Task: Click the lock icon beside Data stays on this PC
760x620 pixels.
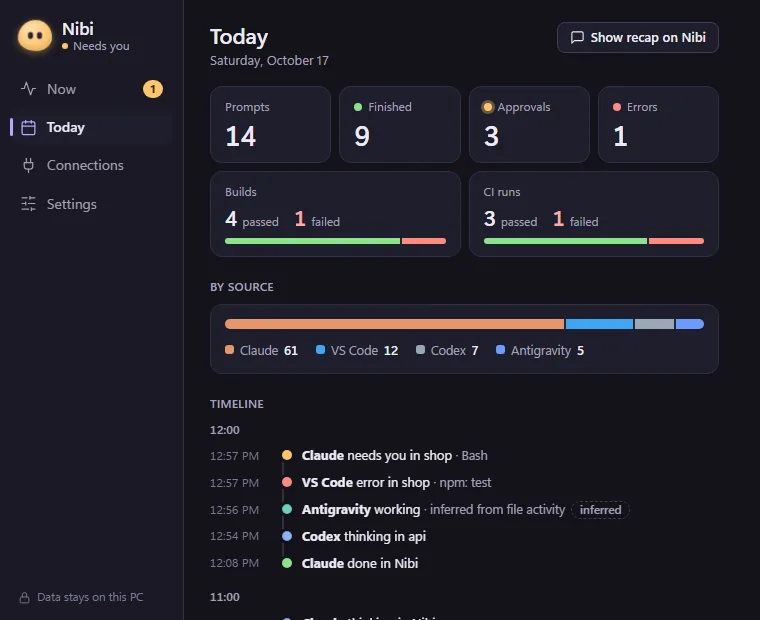Action: pos(24,598)
